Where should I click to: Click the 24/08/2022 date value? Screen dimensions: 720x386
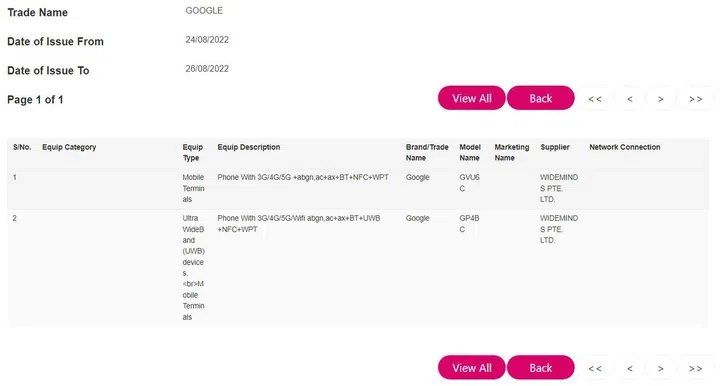click(x=207, y=39)
